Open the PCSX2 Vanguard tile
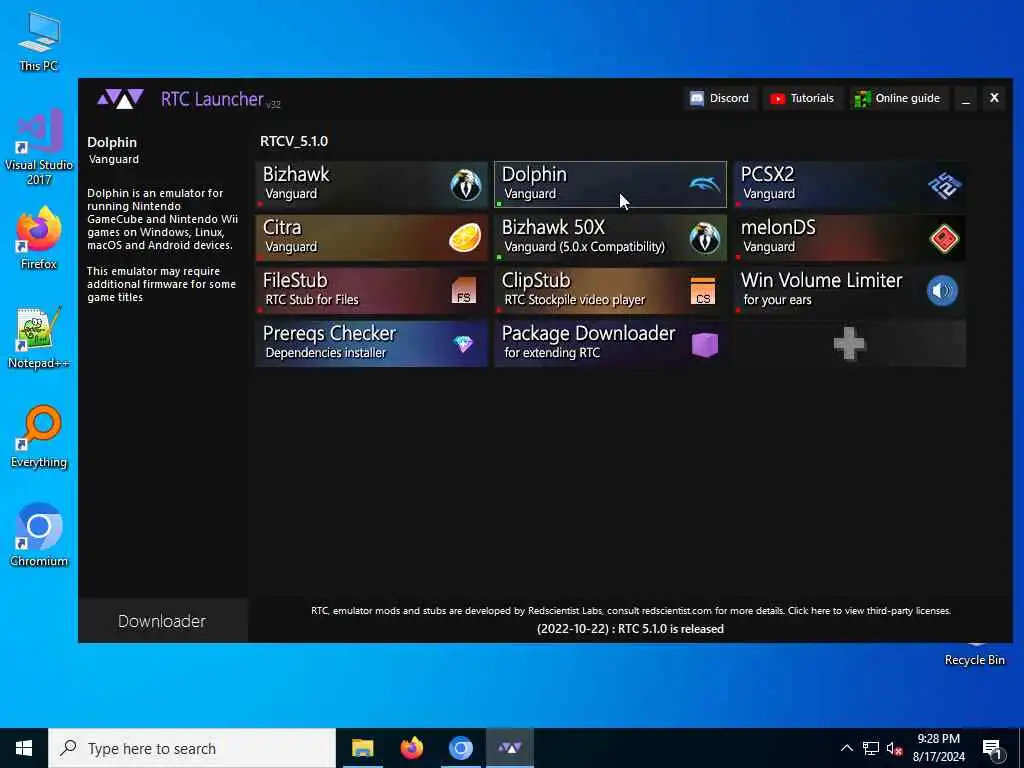This screenshot has width=1024, height=768. tap(850, 184)
